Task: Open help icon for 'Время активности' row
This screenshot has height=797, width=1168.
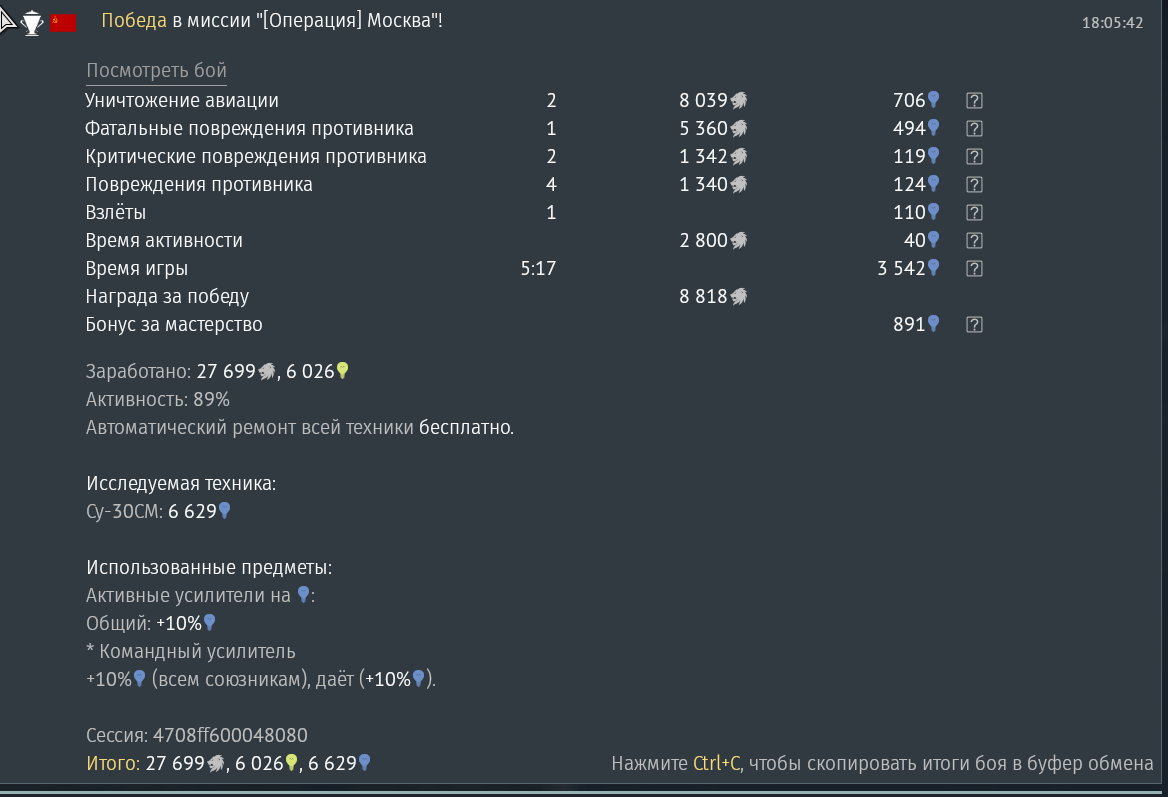Action: (x=974, y=241)
